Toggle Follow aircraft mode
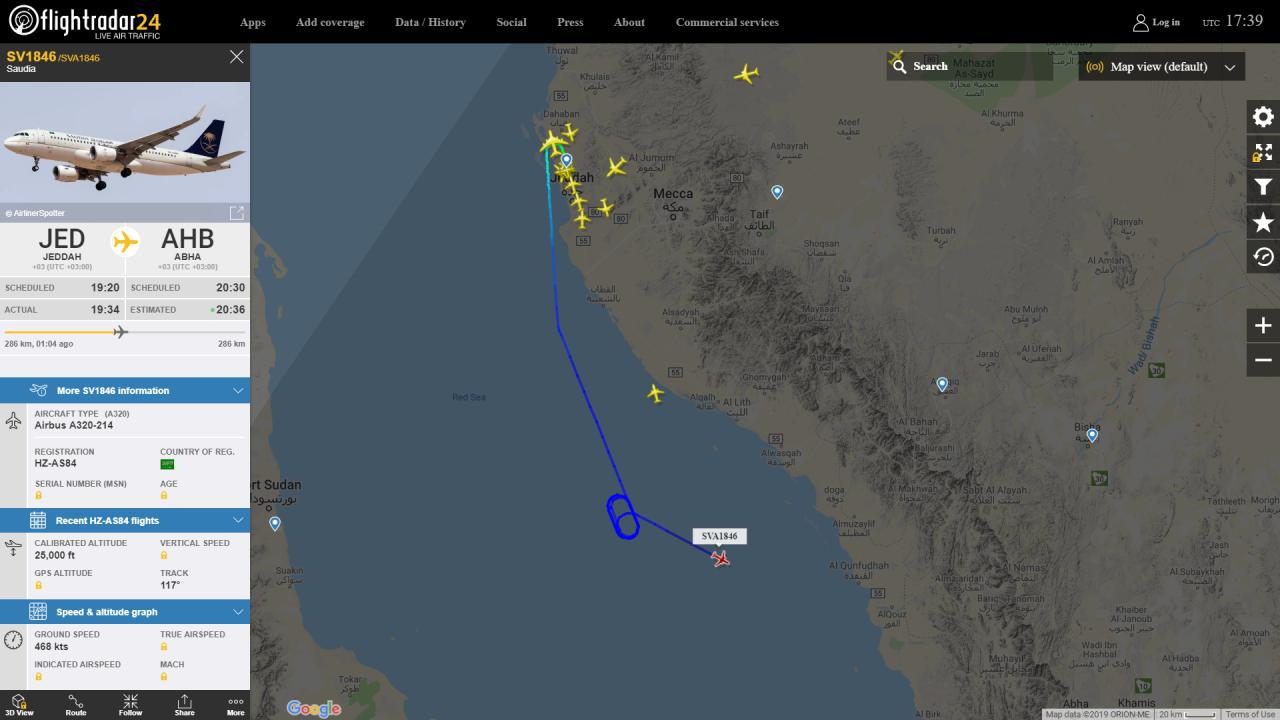Screen dimensions: 1280x720 [x=130, y=705]
